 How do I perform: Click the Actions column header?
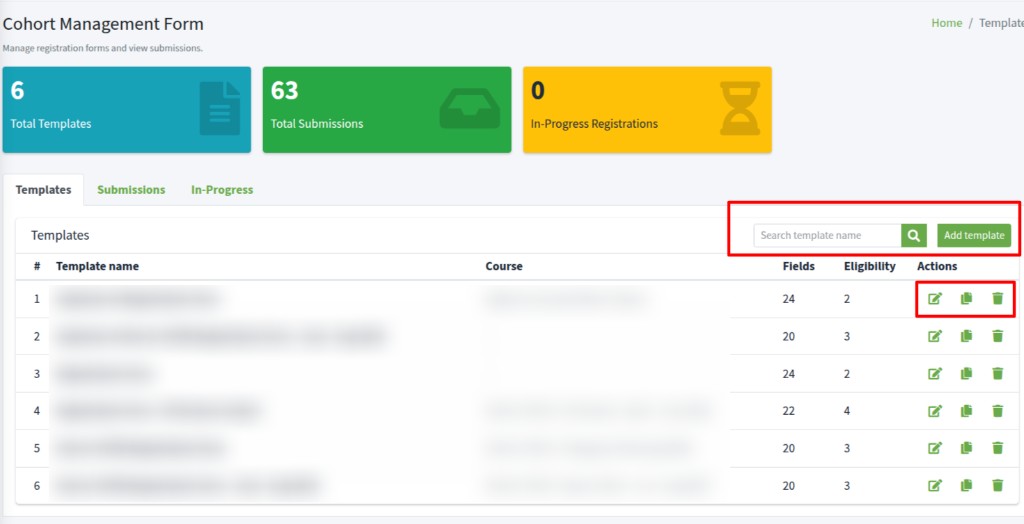point(937,267)
